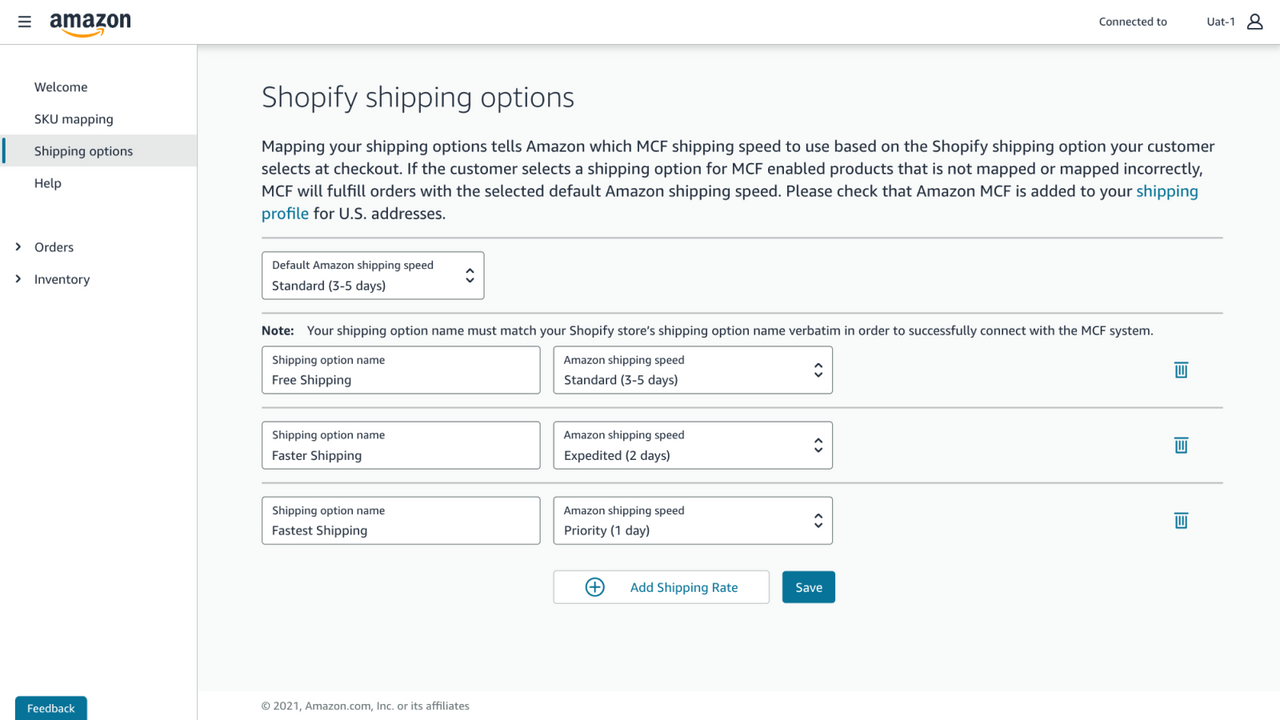Image resolution: width=1280 pixels, height=720 pixels.
Task: Open the Feedback button
Action: (51, 708)
